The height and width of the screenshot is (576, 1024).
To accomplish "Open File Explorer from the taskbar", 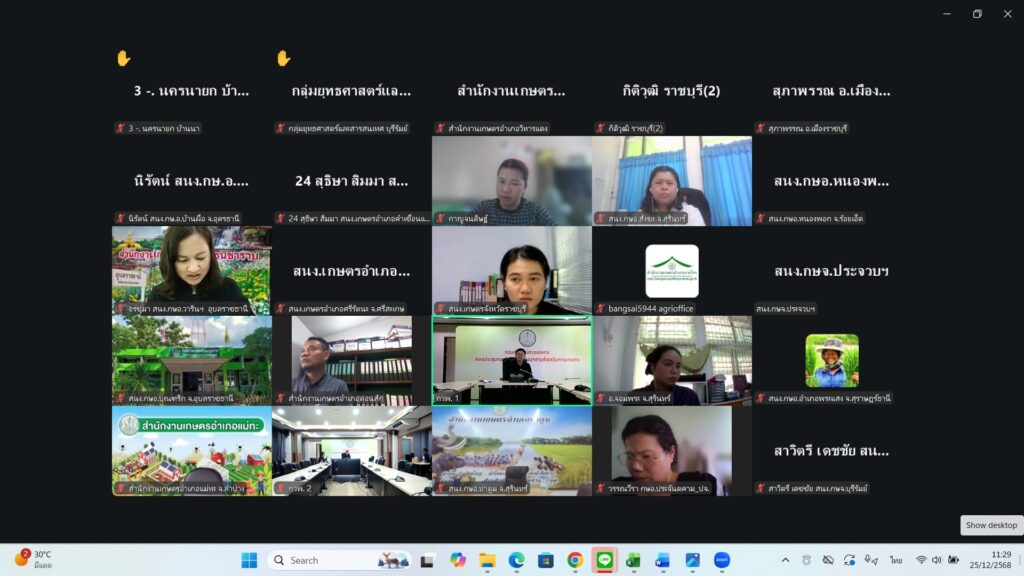I will pos(487,560).
